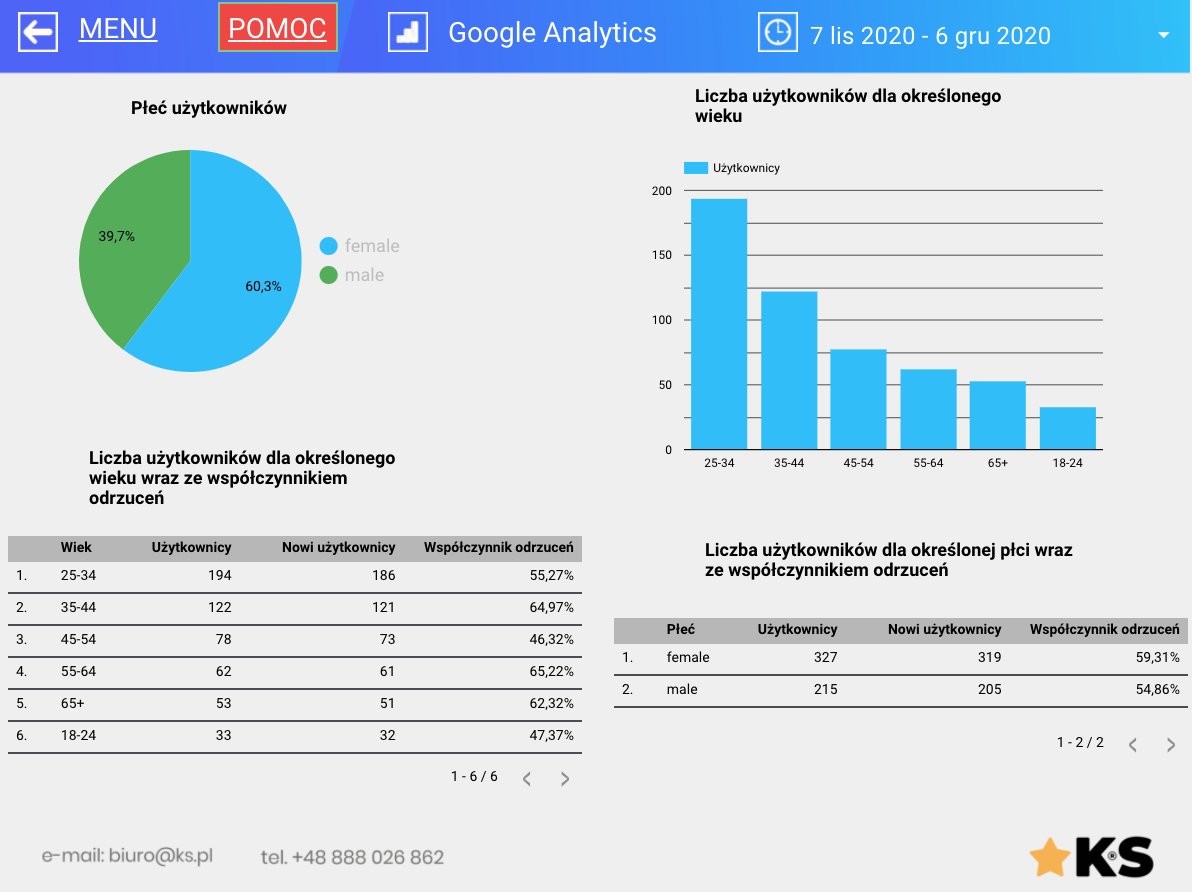Image resolution: width=1192 pixels, height=892 pixels.
Task: Click the red POMOC button
Action: tap(277, 28)
